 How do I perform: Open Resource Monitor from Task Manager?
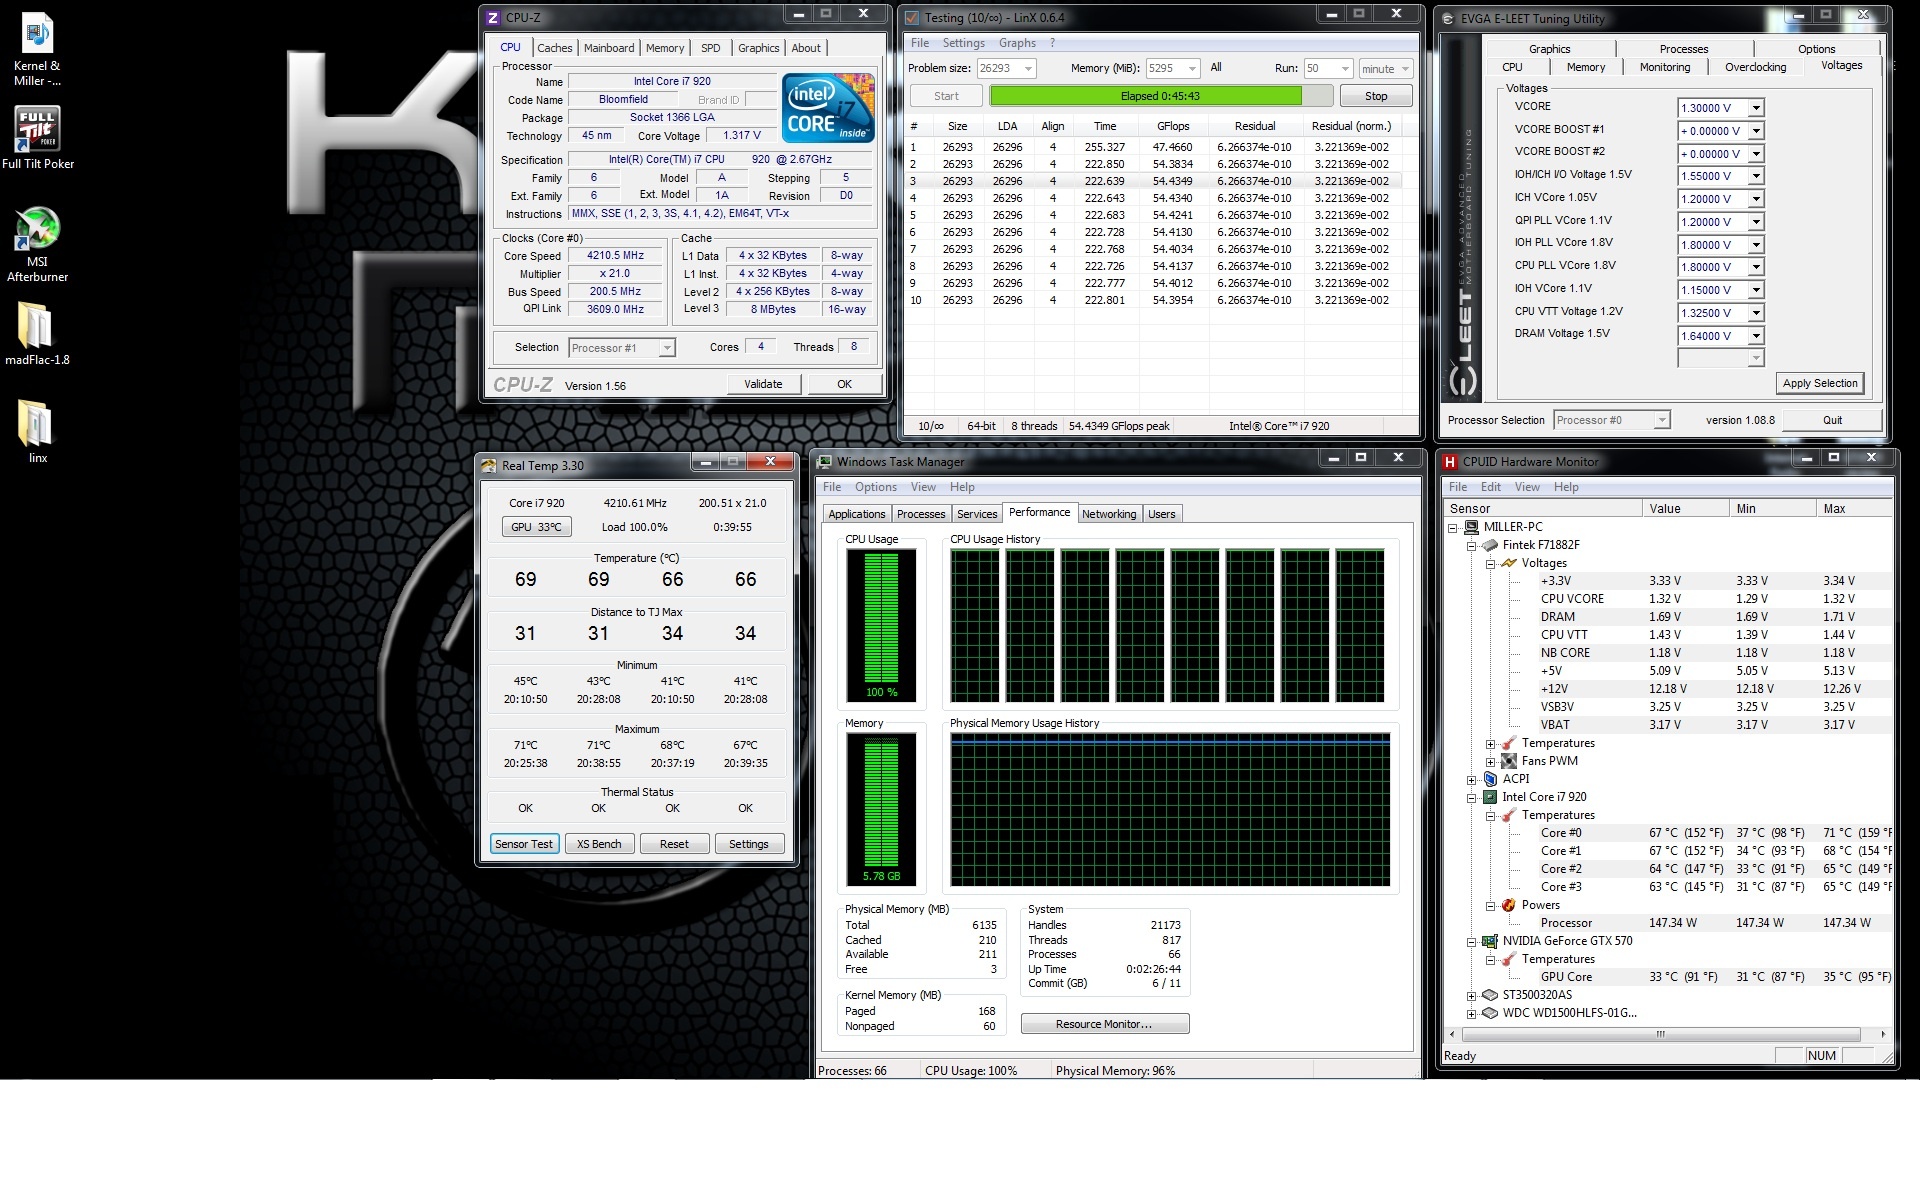pyautogui.click(x=1104, y=1024)
